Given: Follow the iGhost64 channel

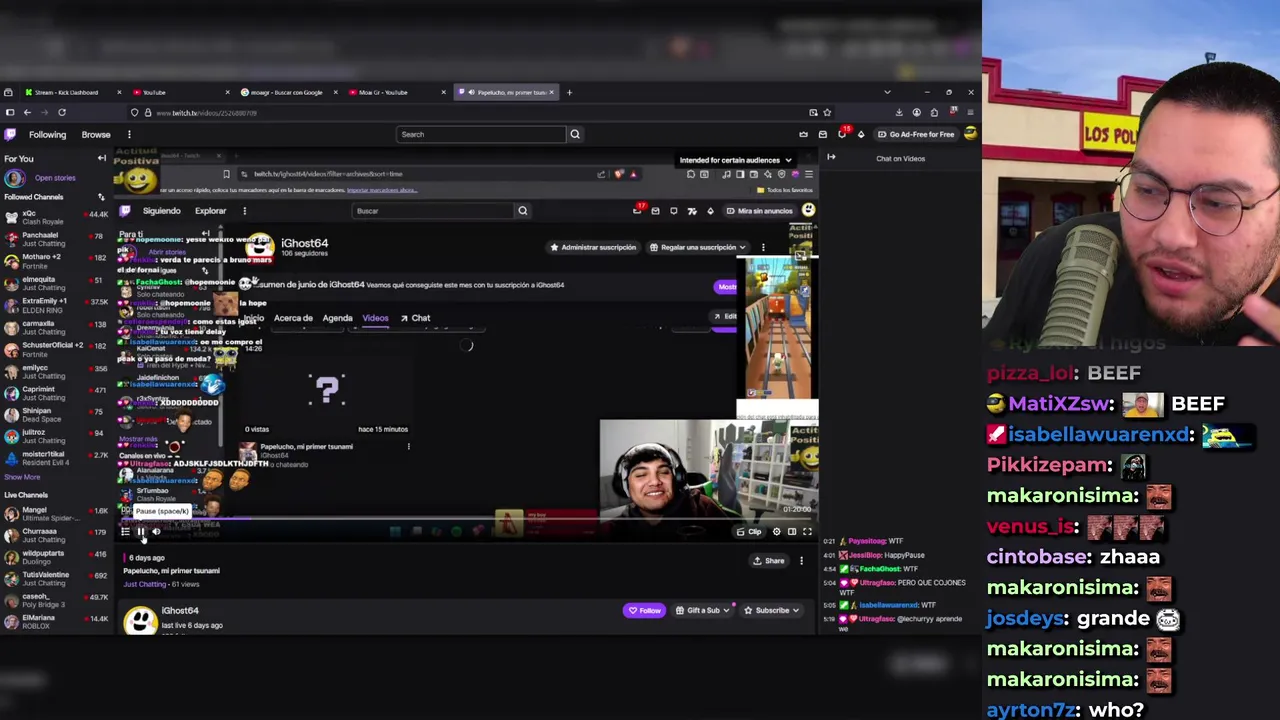Looking at the screenshot, I should [x=644, y=610].
